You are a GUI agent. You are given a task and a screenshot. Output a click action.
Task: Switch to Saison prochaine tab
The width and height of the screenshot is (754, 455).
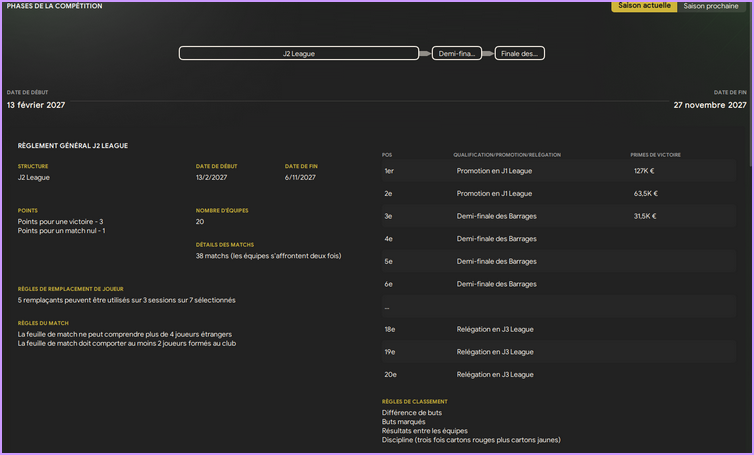coord(711,6)
